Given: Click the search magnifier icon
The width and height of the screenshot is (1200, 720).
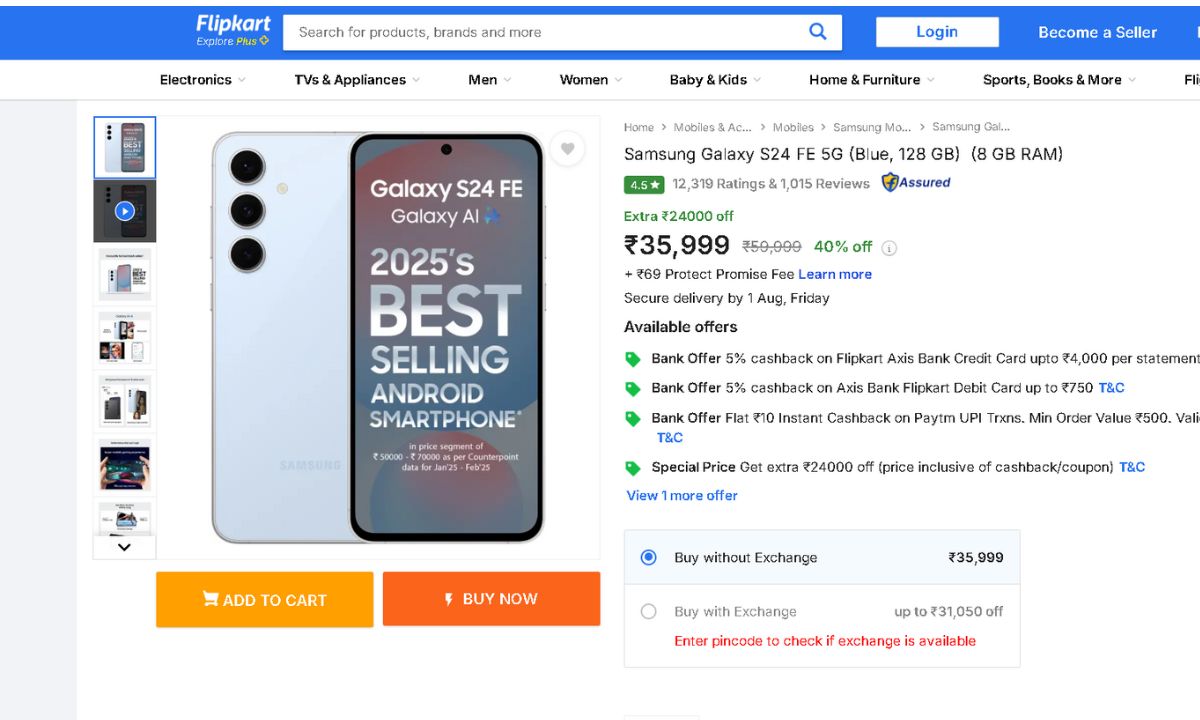Looking at the screenshot, I should (x=818, y=32).
